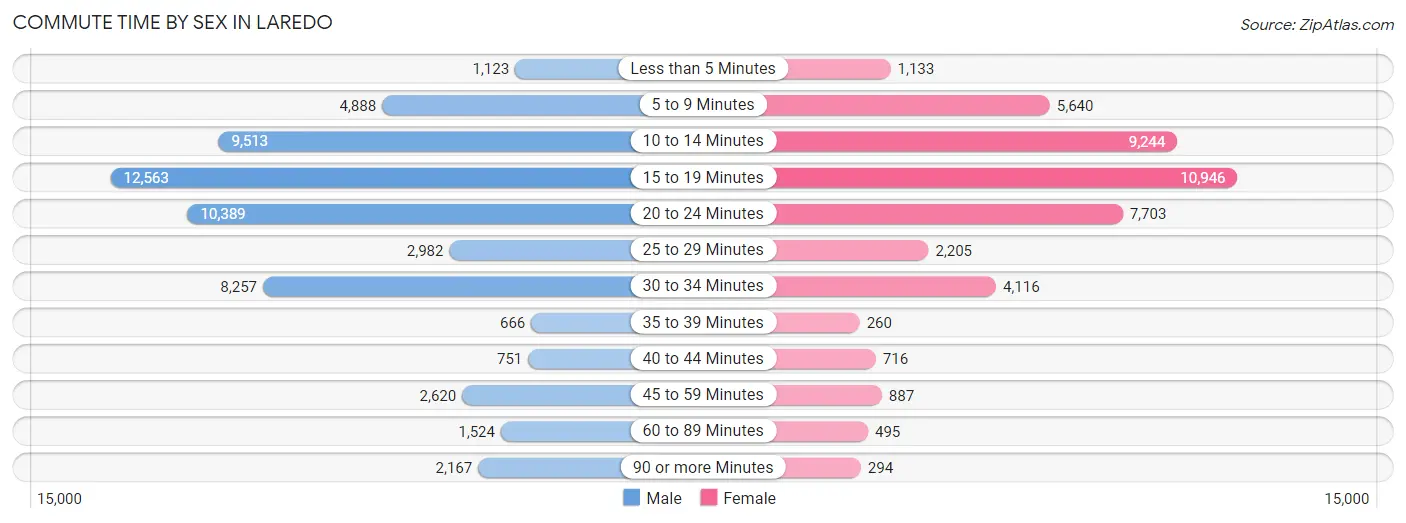Click the 25 to 29 Minutes category label

pyautogui.click(x=703, y=250)
